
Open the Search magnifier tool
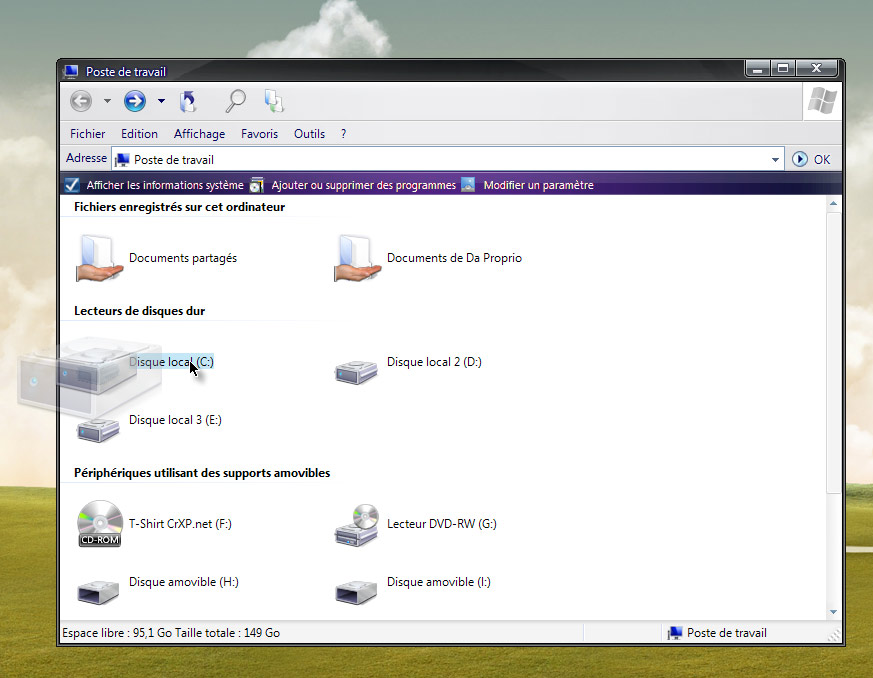click(x=236, y=101)
